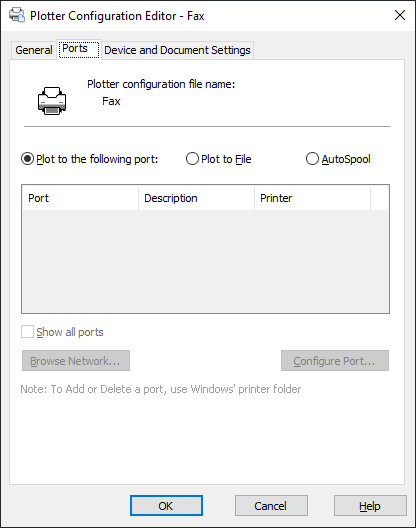Click Cancel to discard changes
416x528 pixels.
[x=271, y=505]
